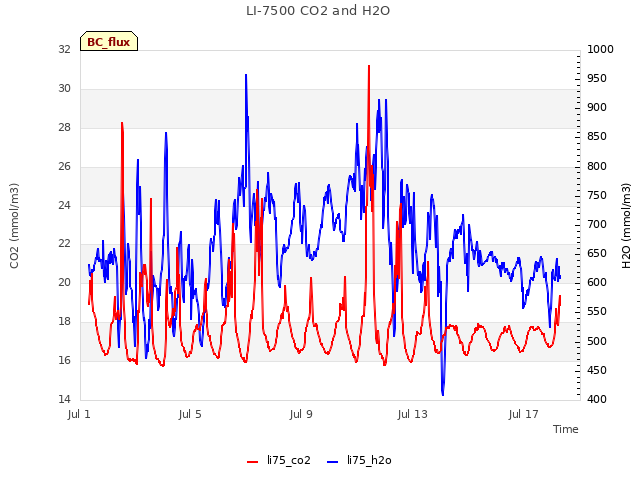Click the 30 value on CO2 axis
640x480 pixels.
point(64,88)
